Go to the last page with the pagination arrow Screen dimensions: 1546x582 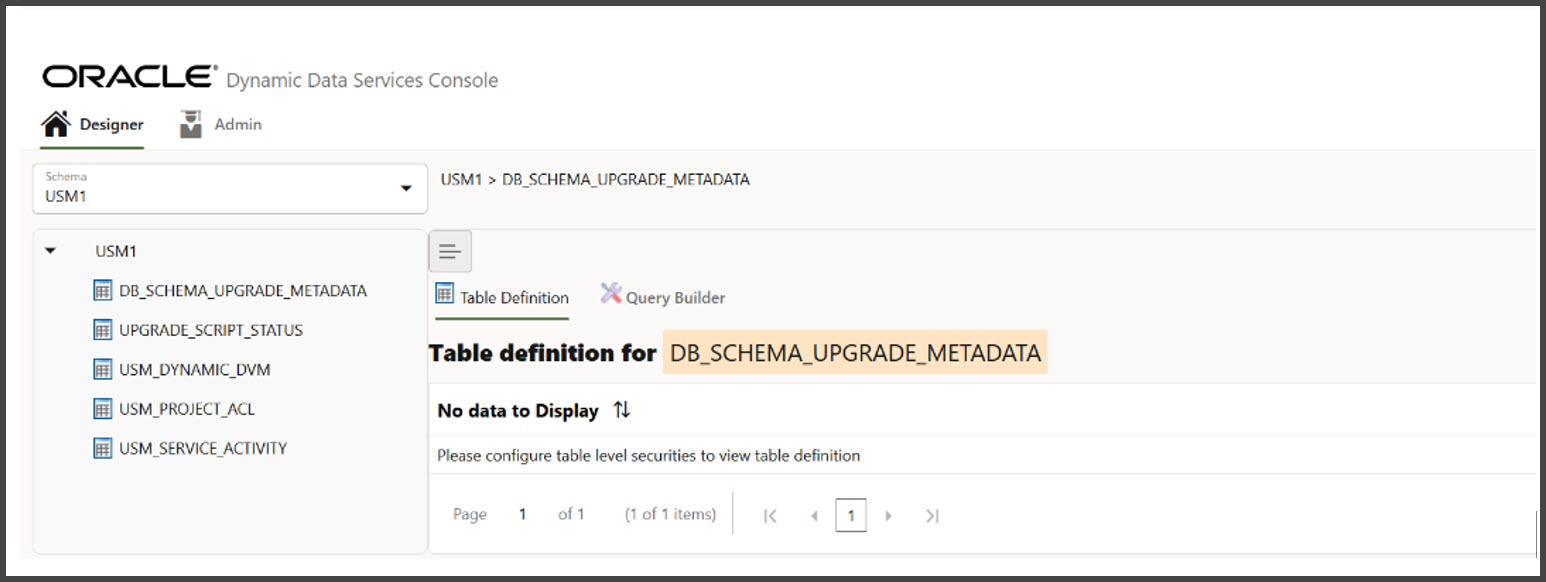tap(932, 514)
